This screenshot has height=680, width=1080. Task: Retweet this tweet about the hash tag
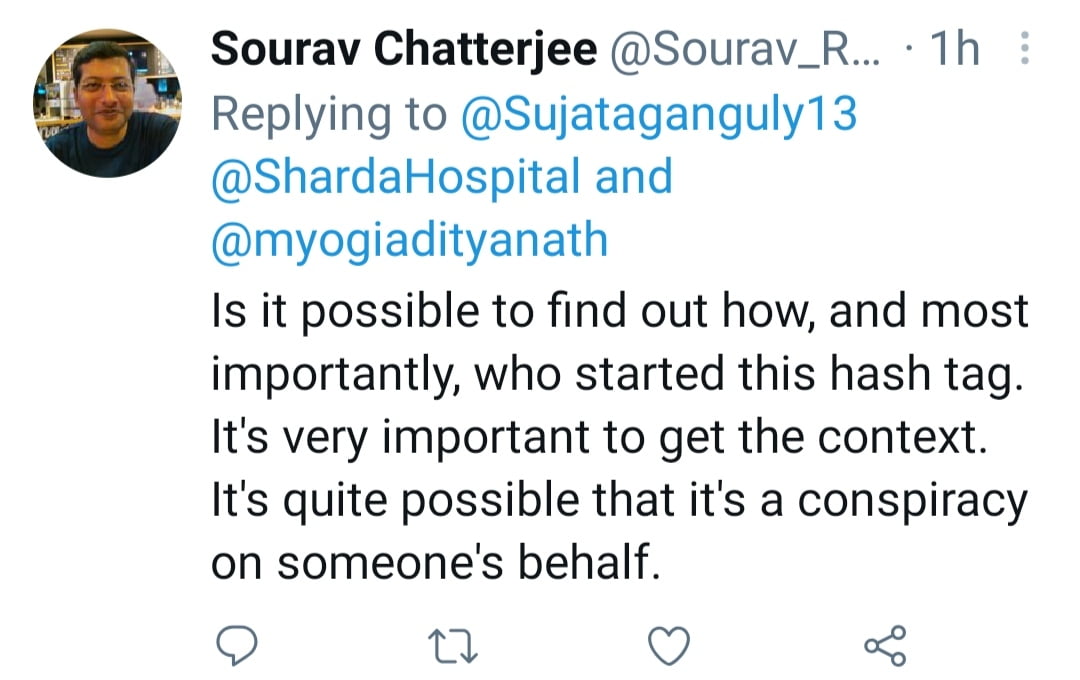(455, 645)
